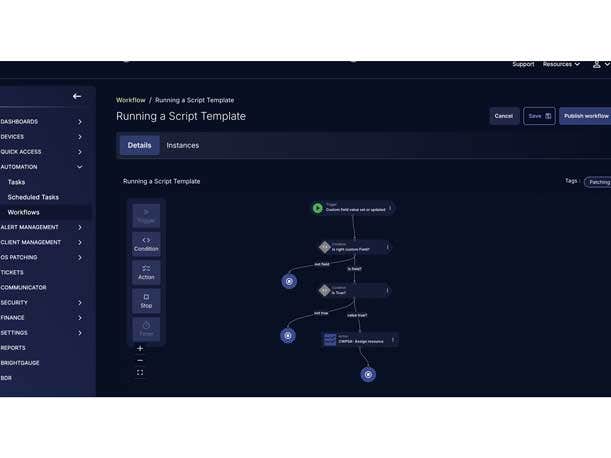Click the Publish workflow button
Screen dimensions: 611x458
point(586,116)
